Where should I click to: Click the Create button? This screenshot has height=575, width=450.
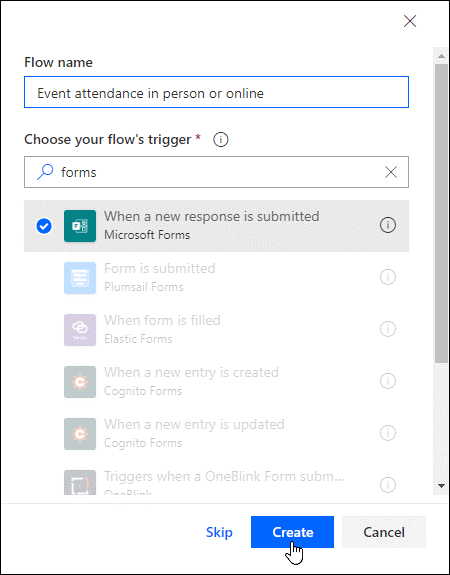coord(292,532)
